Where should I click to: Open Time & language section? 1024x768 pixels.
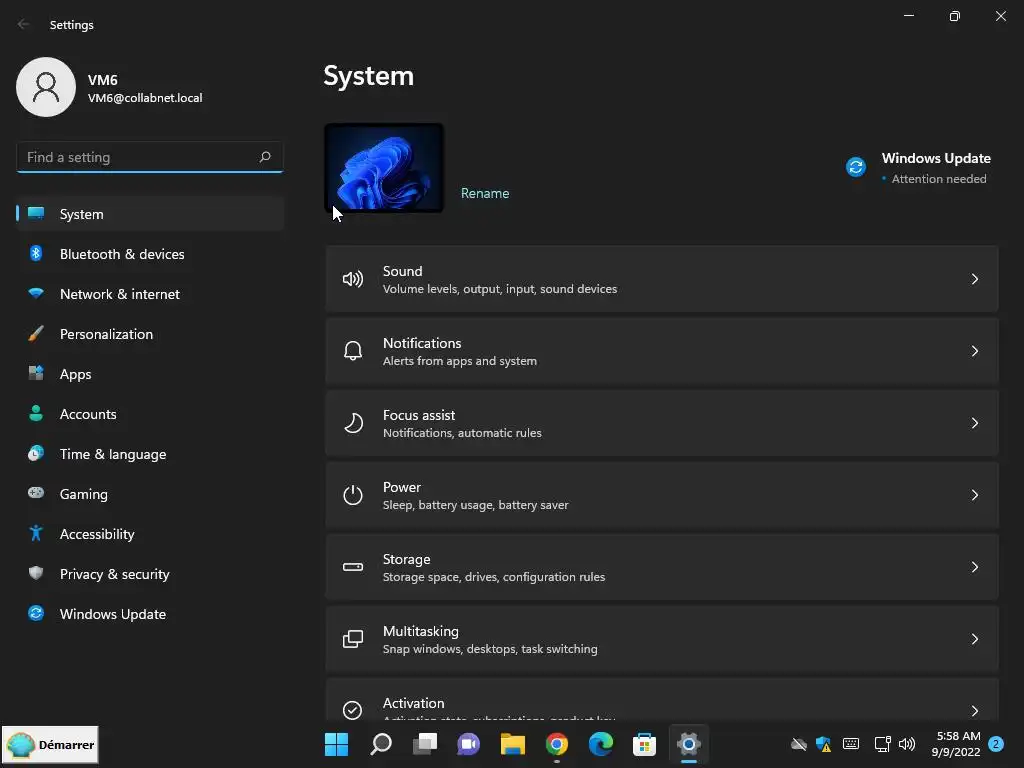(150, 453)
